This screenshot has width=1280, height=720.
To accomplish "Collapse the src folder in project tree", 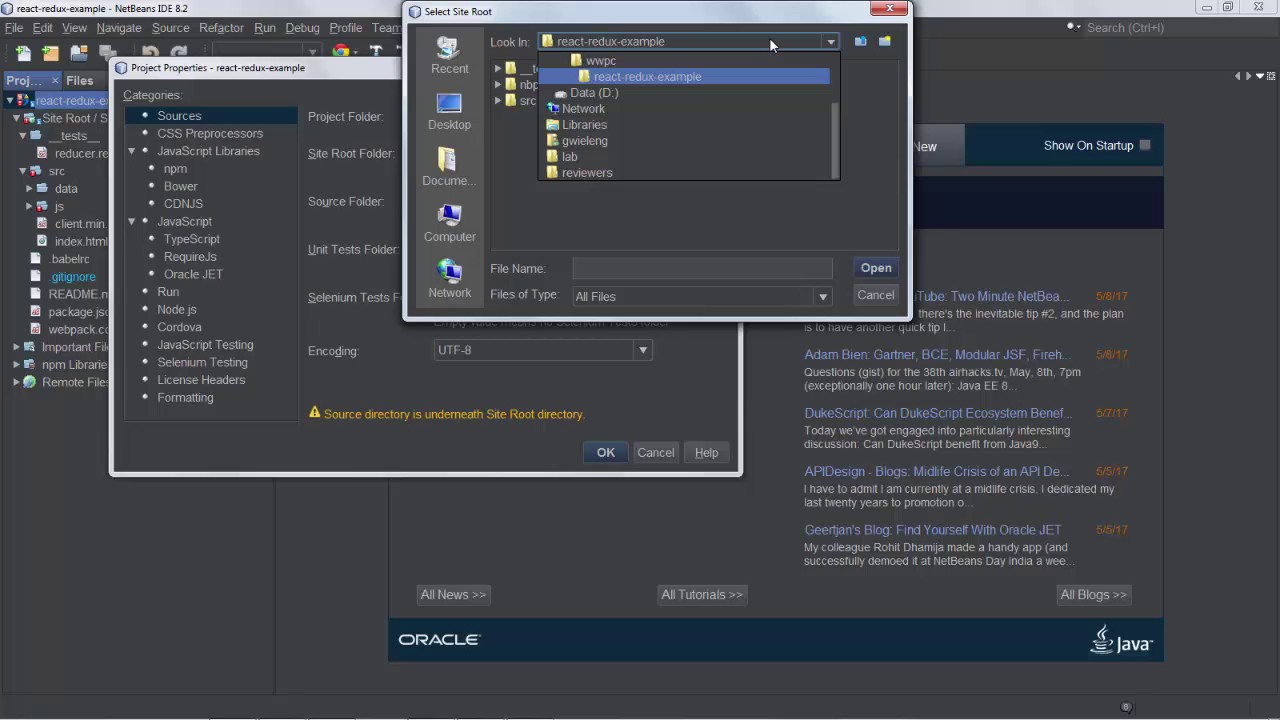I will (23, 171).
